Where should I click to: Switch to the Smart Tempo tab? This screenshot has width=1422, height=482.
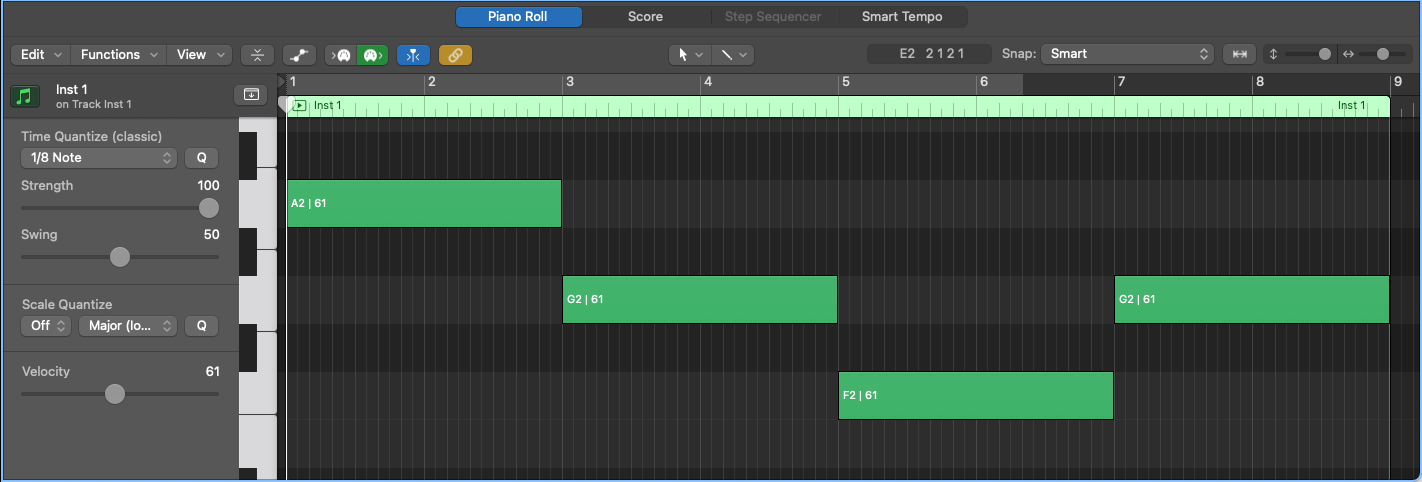click(x=902, y=17)
